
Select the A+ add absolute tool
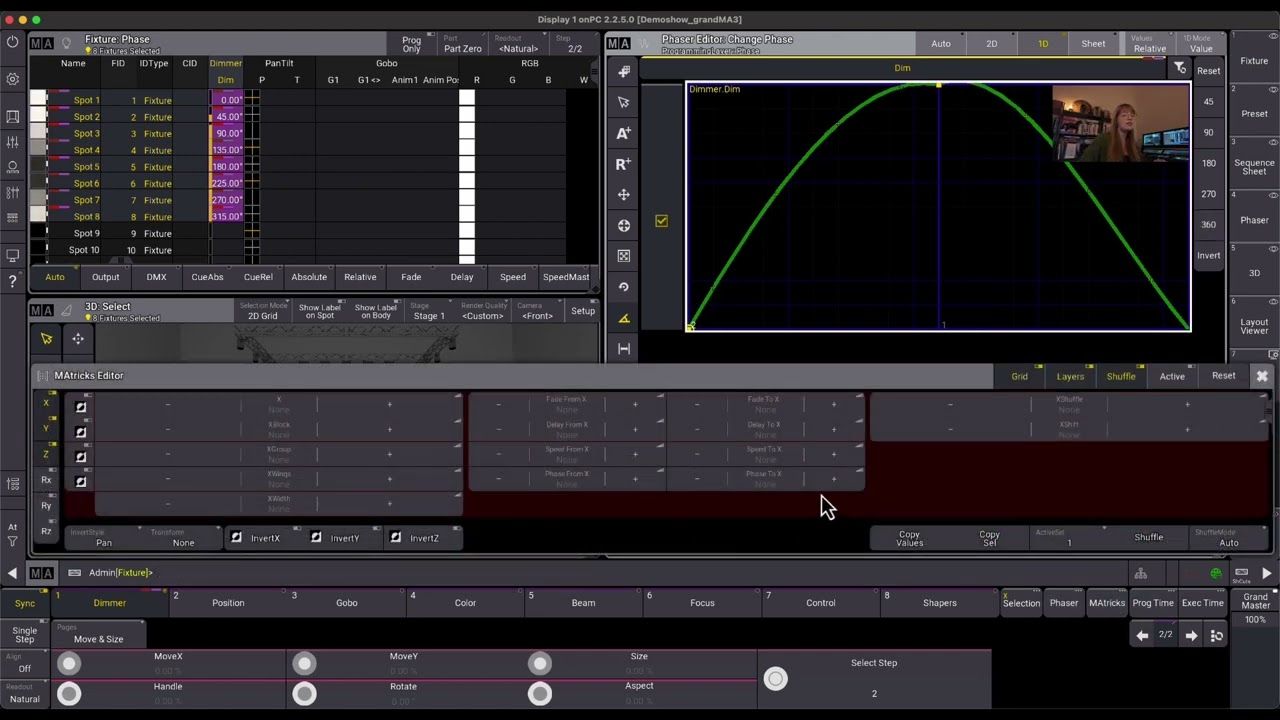pyautogui.click(x=624, y=133)
